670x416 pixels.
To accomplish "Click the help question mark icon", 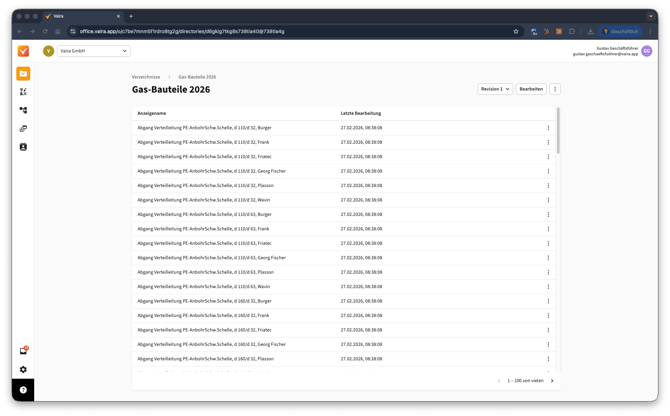I will click(23, 390).
